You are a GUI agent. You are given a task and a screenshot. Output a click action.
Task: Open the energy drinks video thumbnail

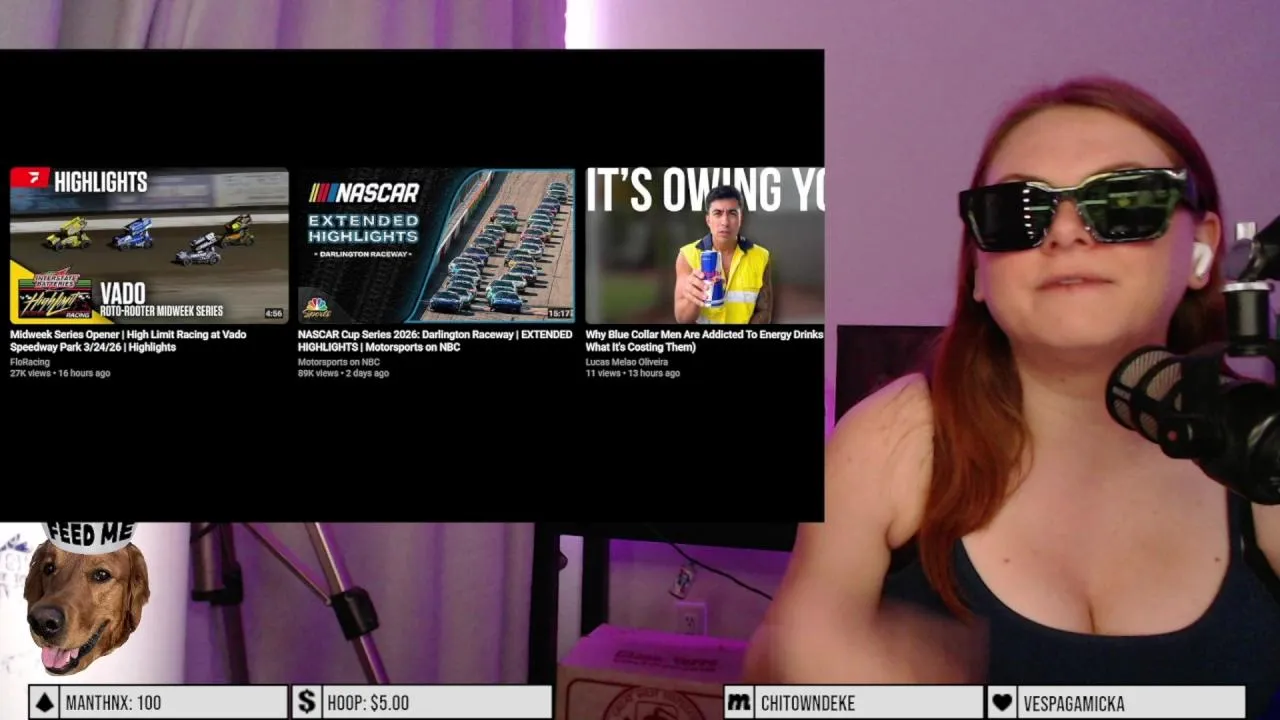point(704,245)
